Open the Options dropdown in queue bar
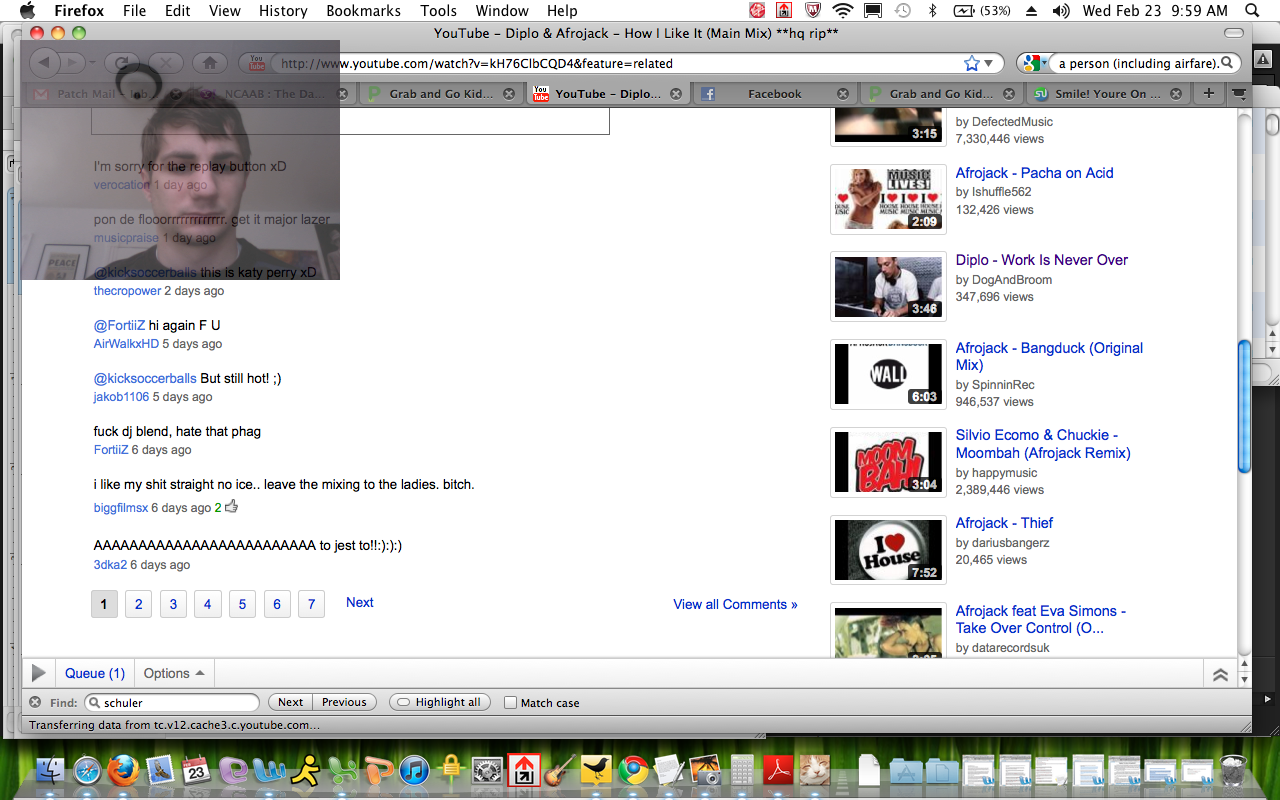This screenshot has width=1280, height=800. click(174, 673)
